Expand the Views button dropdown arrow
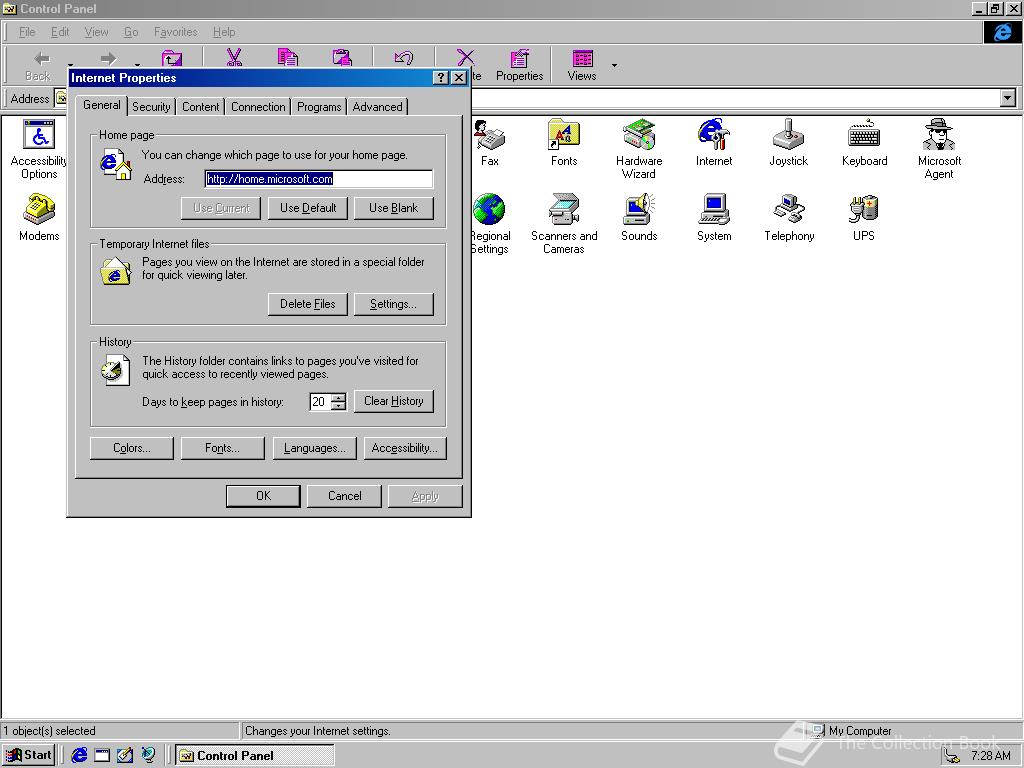The width and height of the screenshot is (1024, 768). click(x=614, y=65)
